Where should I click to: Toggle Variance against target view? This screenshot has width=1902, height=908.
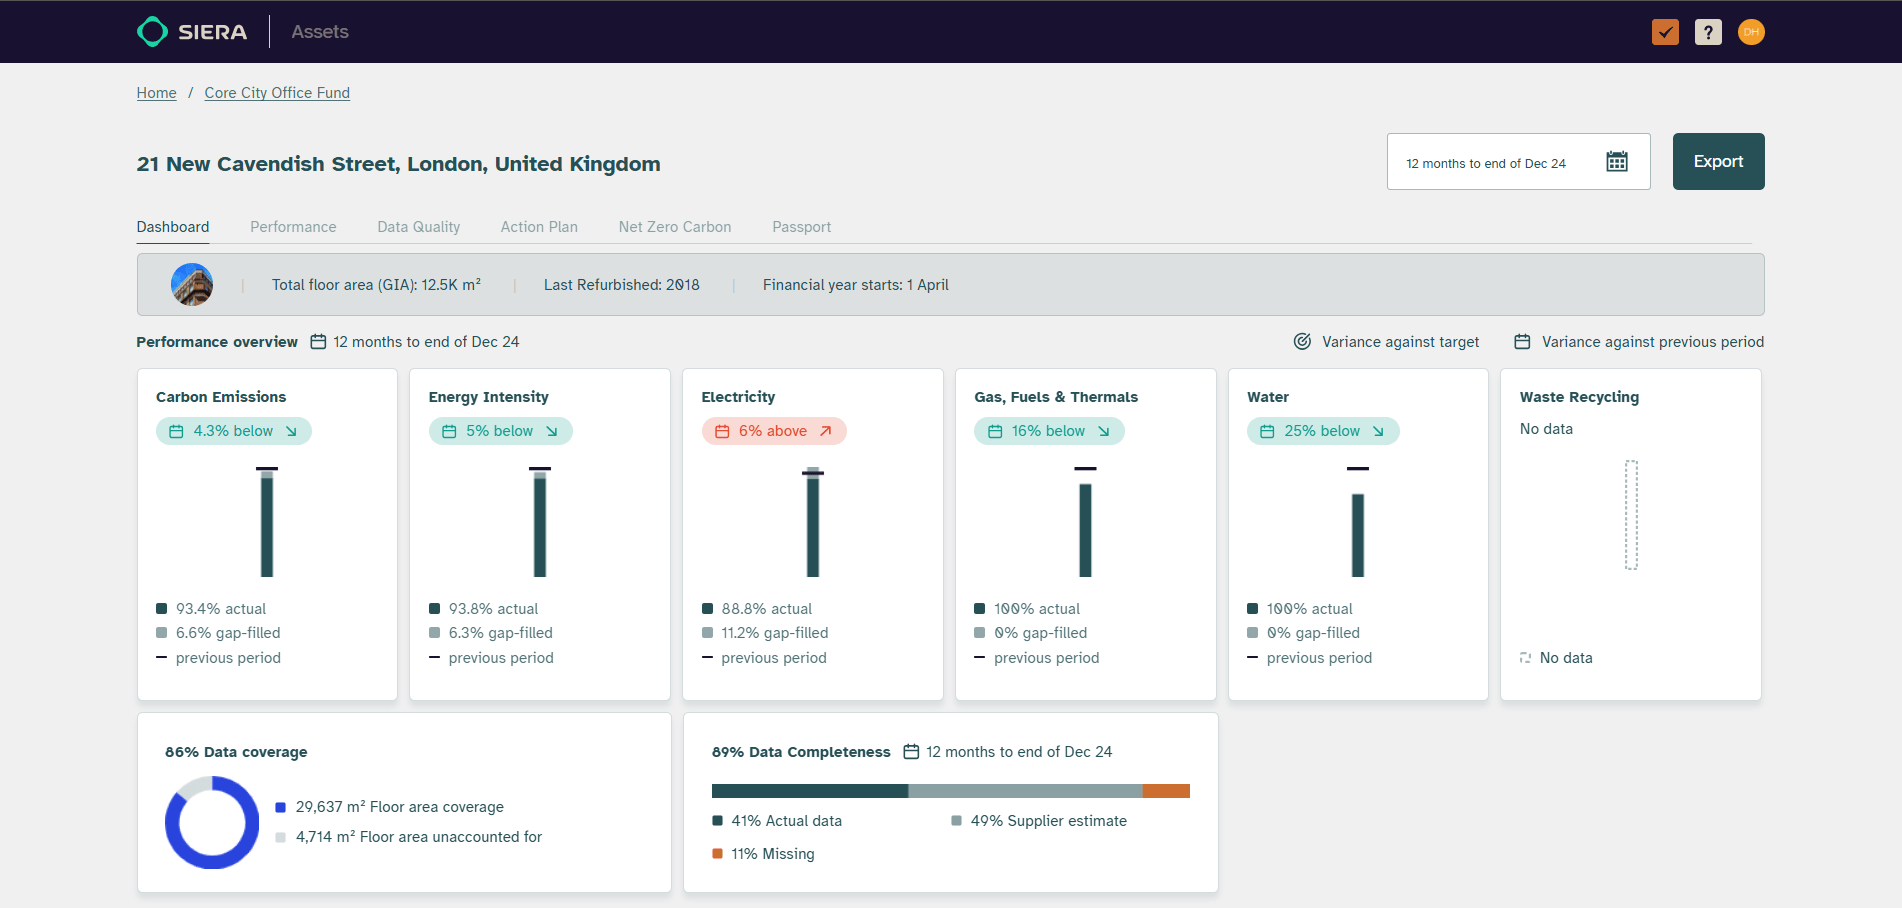coord(1399,342)
